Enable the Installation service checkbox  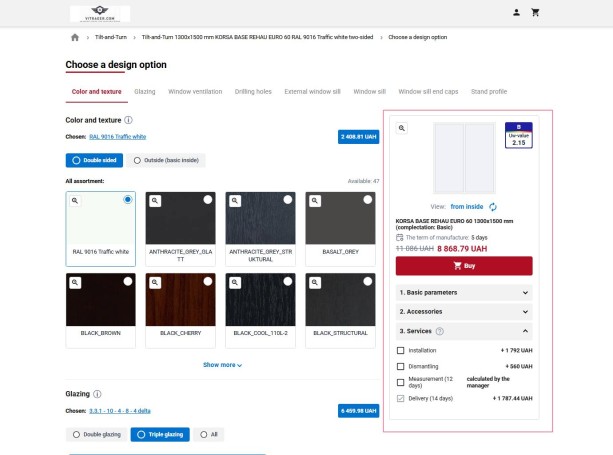tap(401, 351)
